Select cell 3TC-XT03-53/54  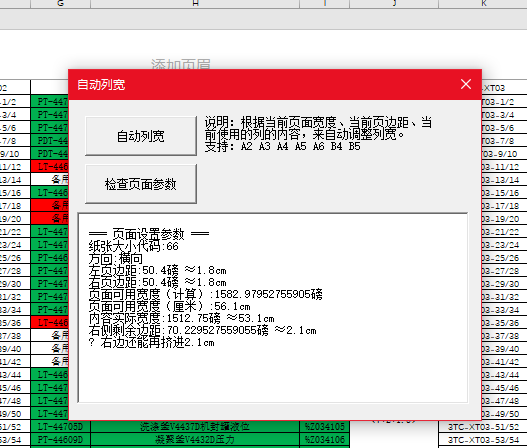(483, 440)
